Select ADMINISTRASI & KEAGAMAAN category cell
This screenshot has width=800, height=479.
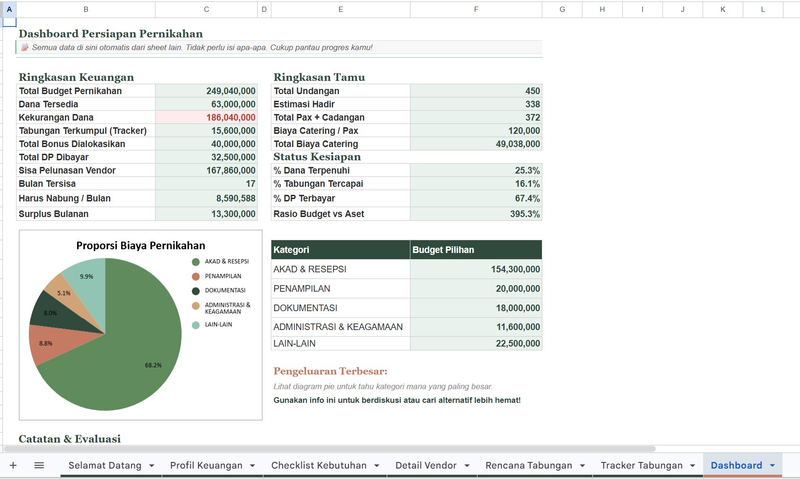(x=340, y=327)
